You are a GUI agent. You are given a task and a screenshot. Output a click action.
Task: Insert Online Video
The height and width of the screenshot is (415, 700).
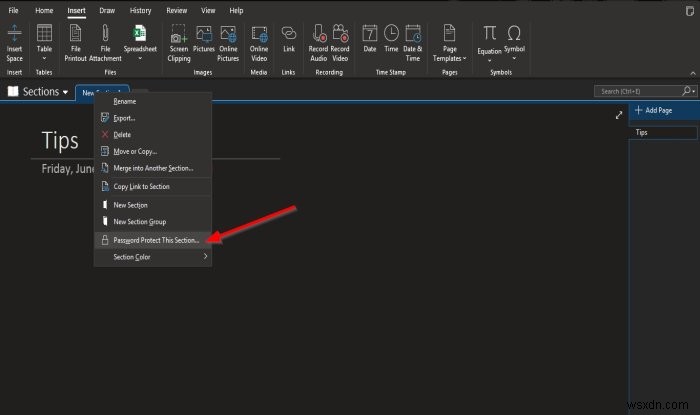(259, 43)
